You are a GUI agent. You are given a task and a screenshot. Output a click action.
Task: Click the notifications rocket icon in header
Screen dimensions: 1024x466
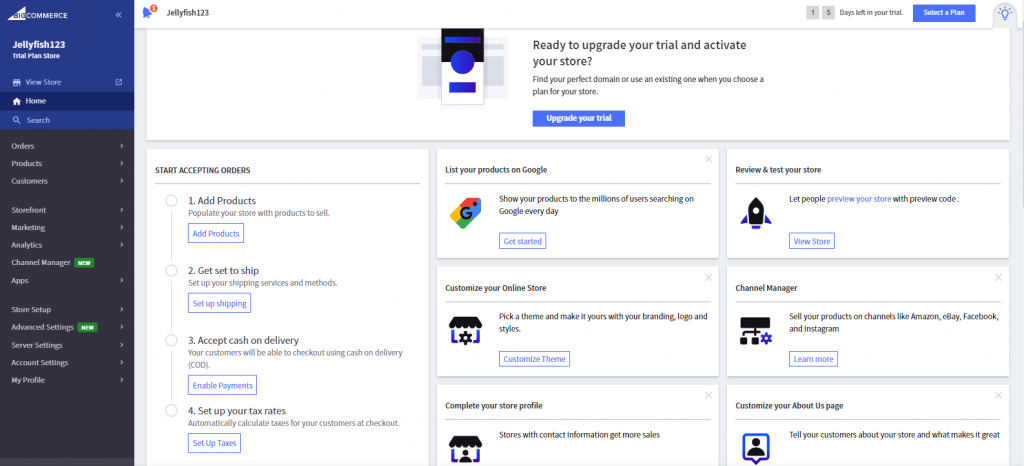(149, 13)
